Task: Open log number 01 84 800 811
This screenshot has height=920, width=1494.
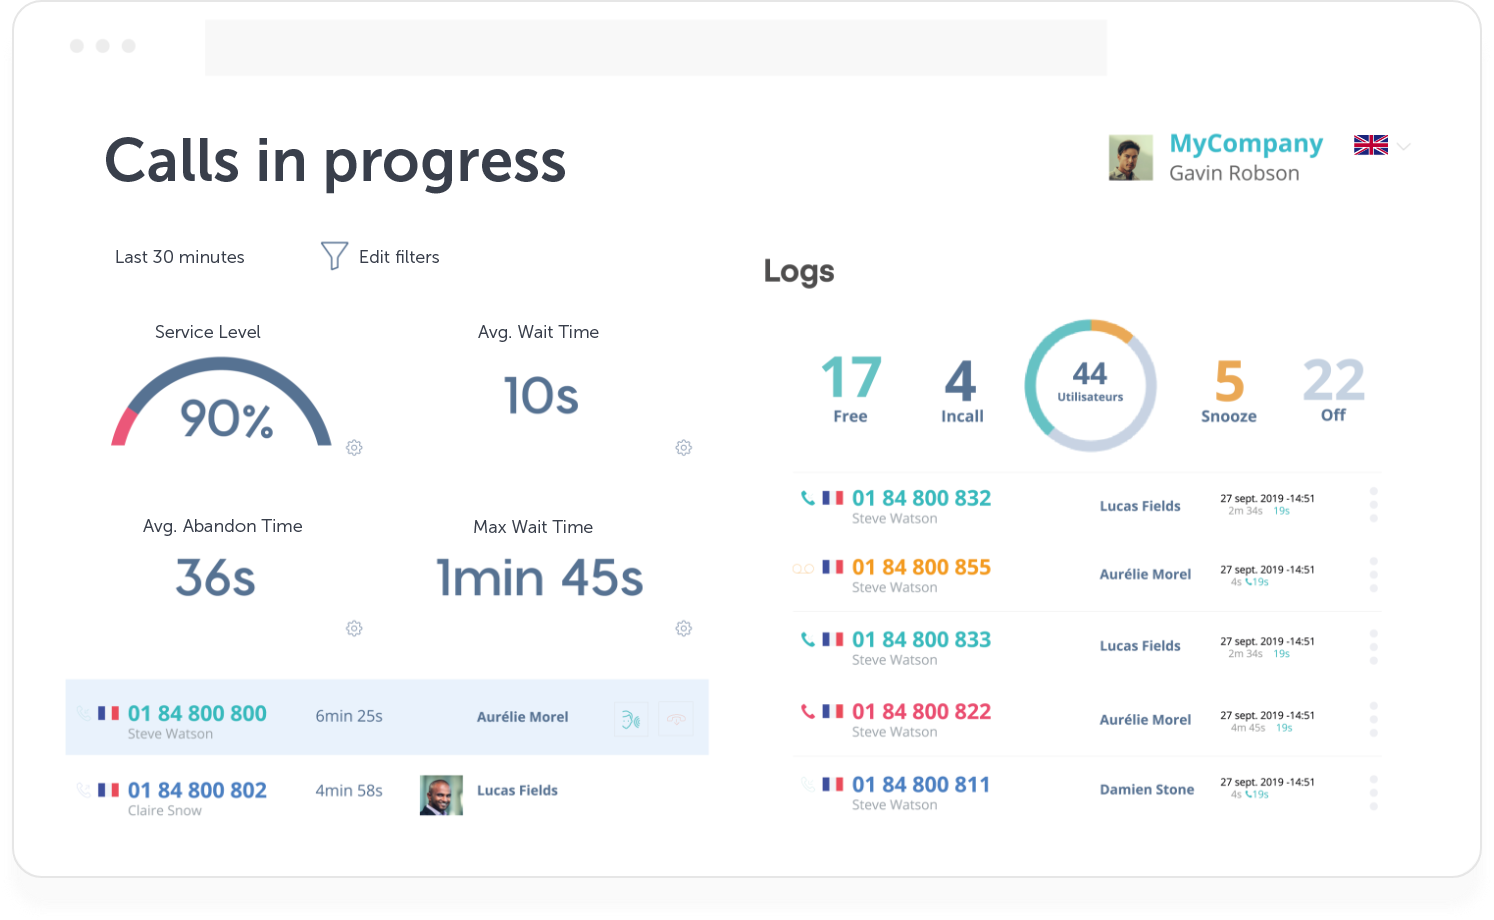Action: (x=921, y=785)
